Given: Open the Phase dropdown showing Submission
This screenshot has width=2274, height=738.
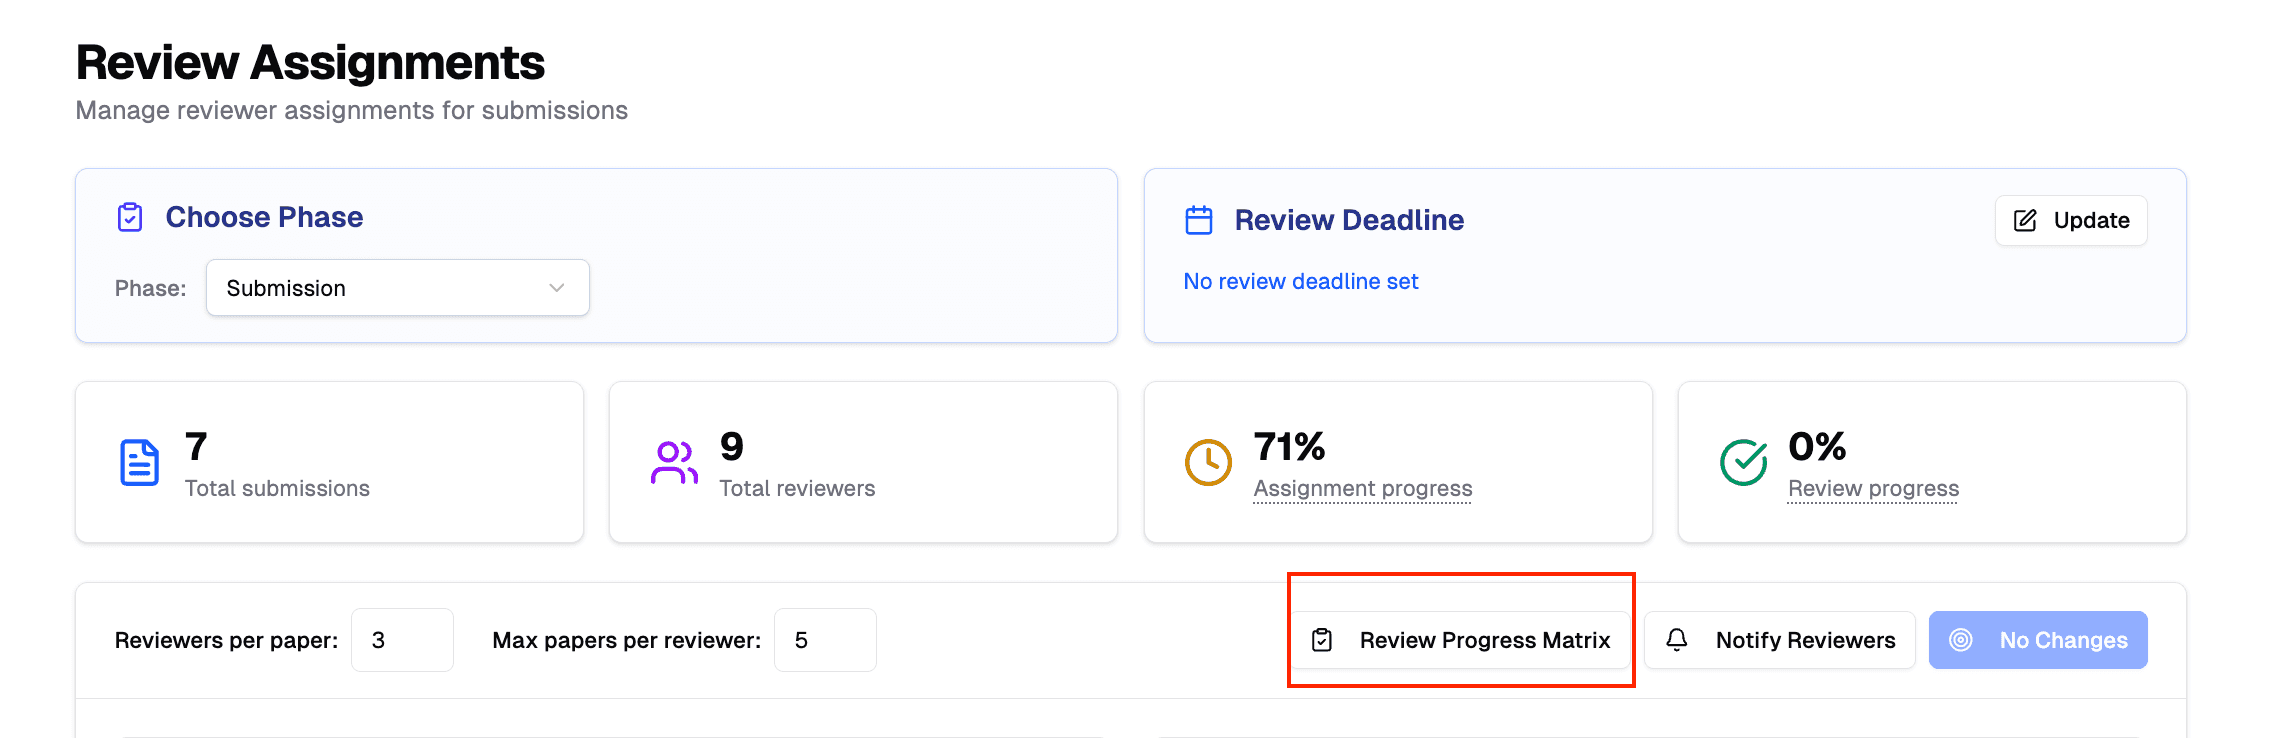Looking at the screenshot, I should 397,287.
